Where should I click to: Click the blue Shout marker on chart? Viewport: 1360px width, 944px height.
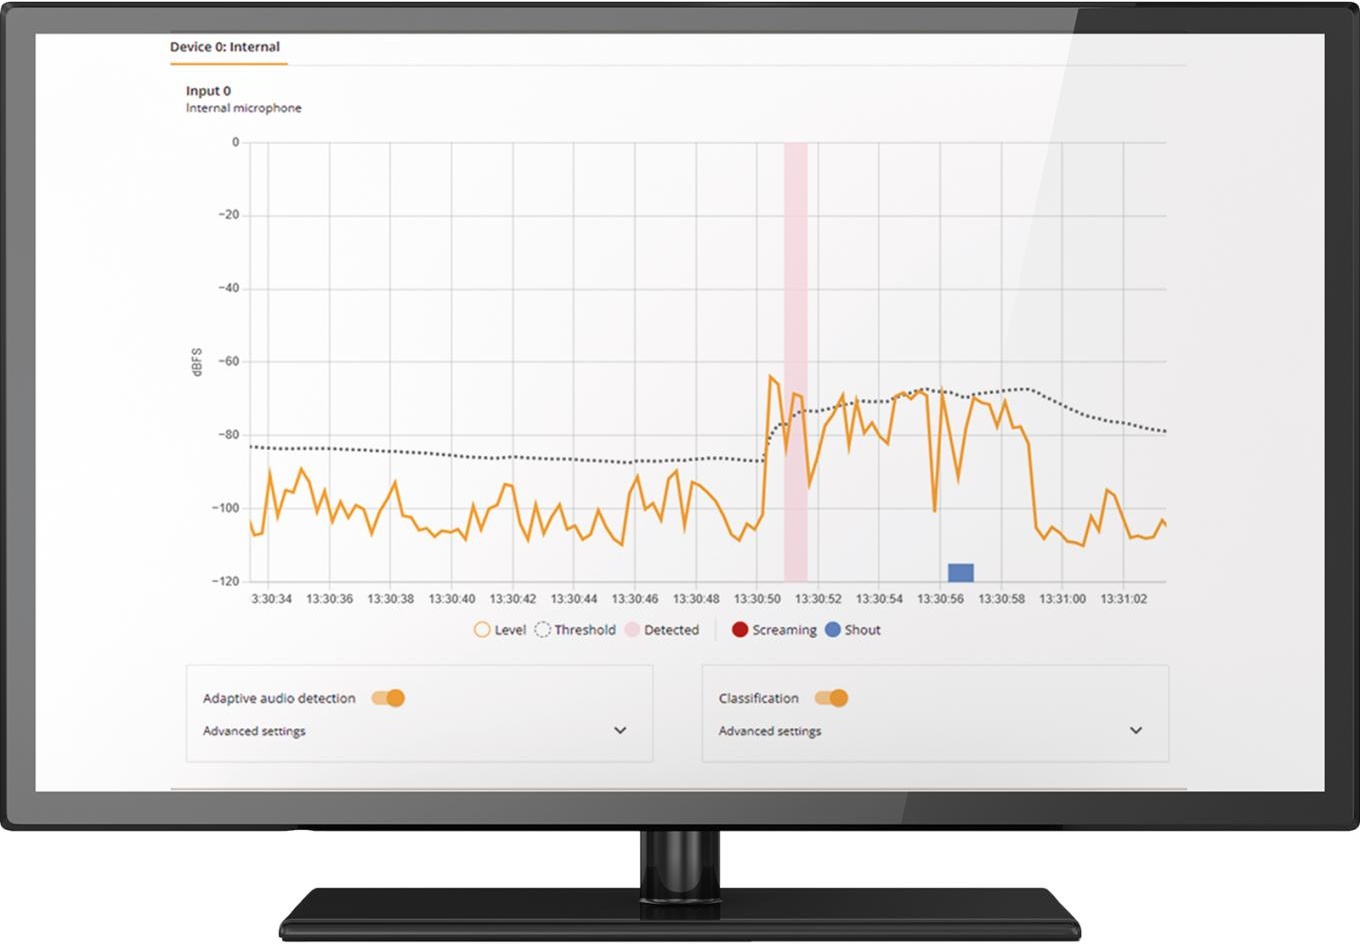tap(961, 572)
